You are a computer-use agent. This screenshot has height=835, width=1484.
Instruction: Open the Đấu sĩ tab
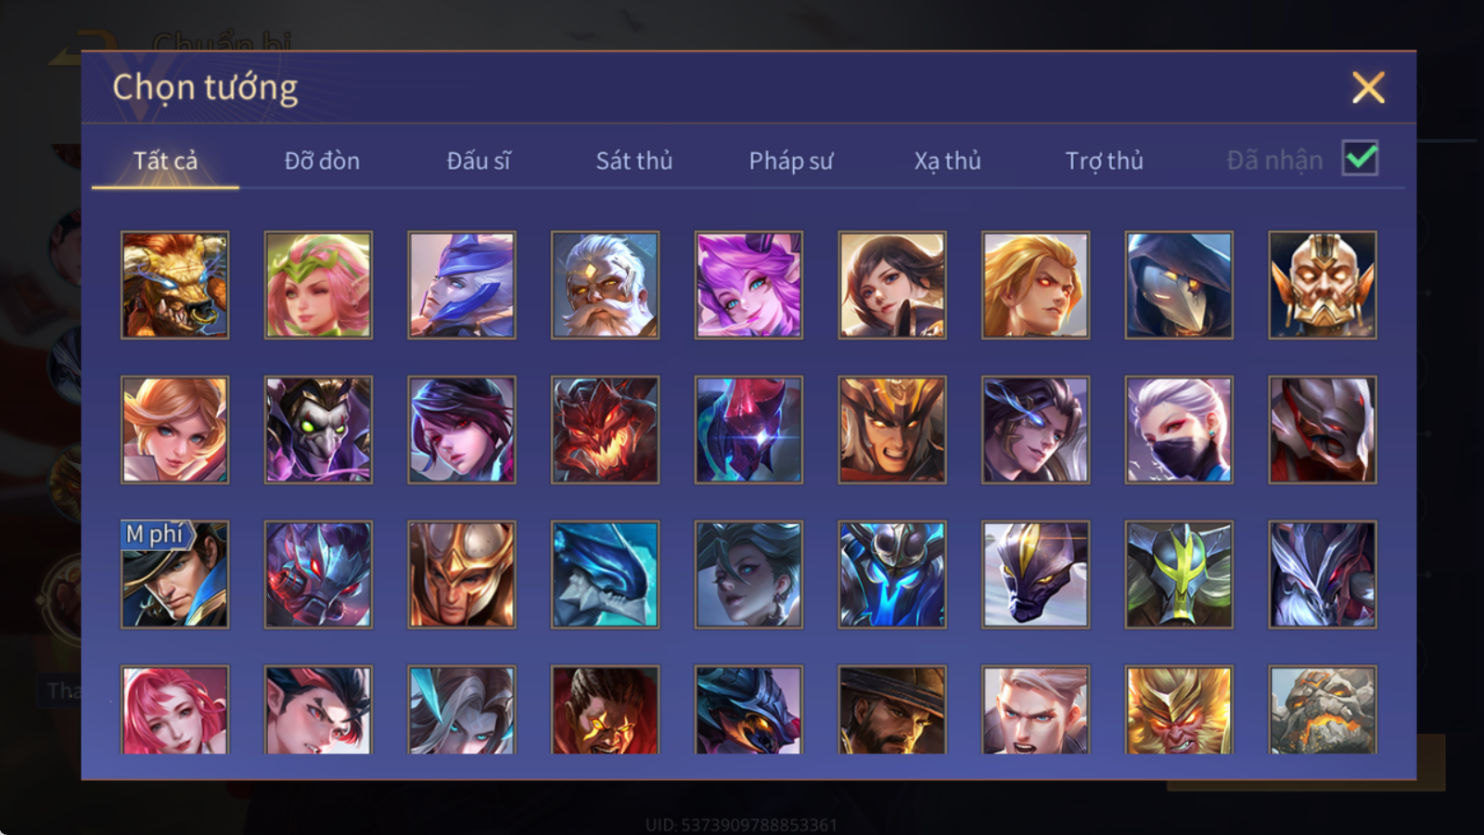click(478, 160)
